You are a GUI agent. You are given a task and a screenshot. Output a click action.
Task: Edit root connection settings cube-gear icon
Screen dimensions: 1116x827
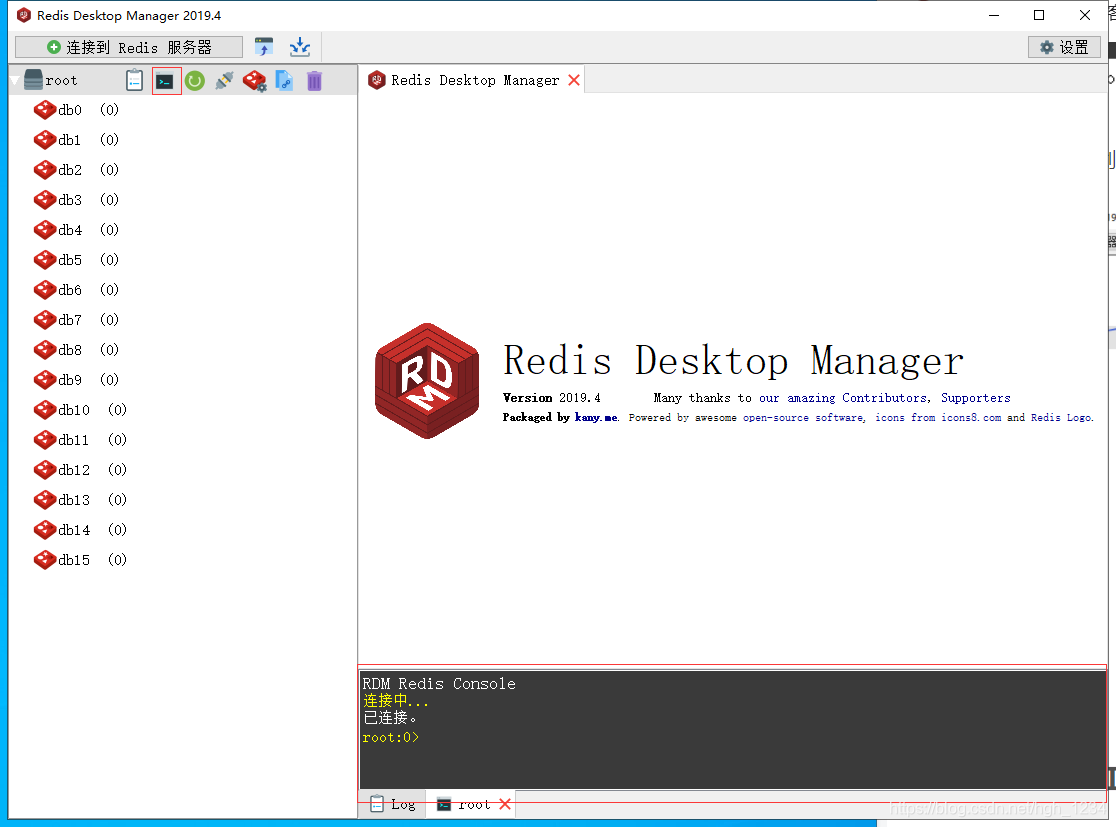255,81
